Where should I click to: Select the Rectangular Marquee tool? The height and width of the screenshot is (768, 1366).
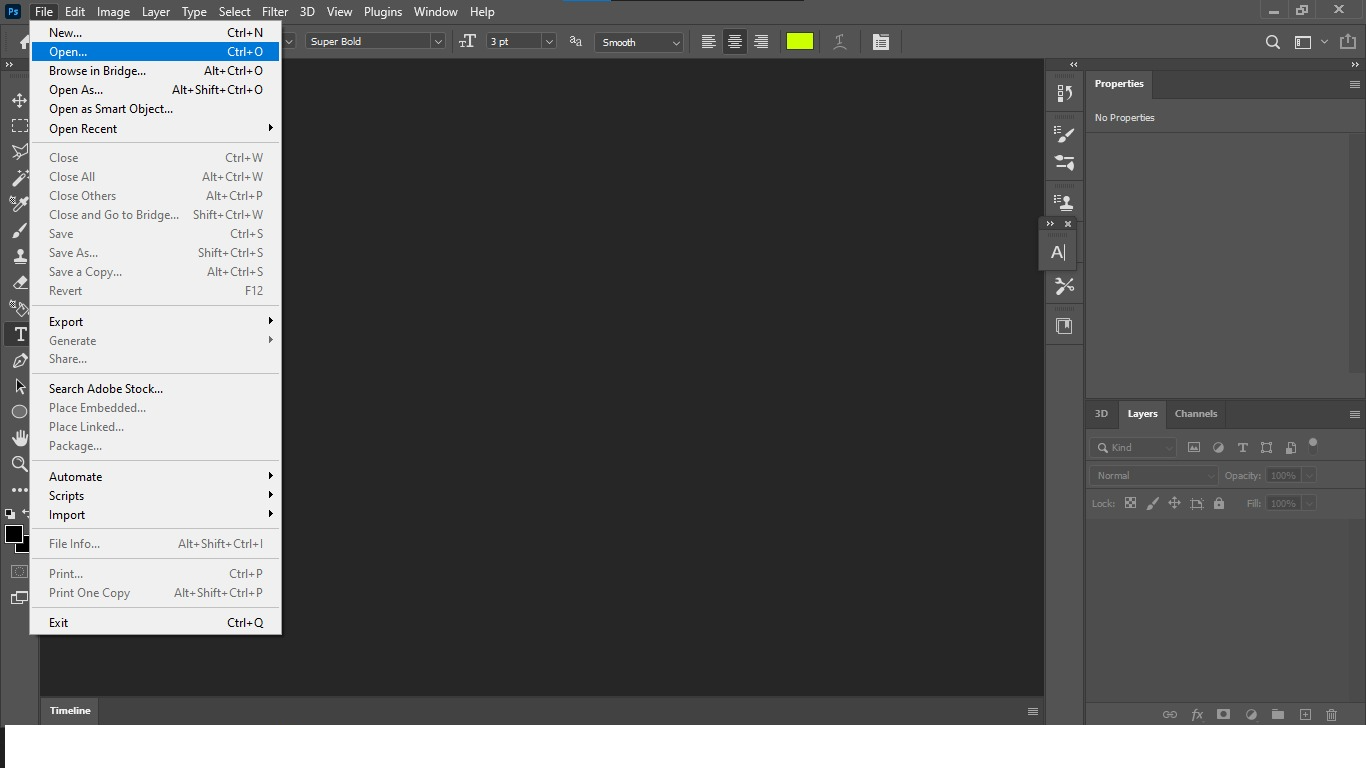[18, 126]
